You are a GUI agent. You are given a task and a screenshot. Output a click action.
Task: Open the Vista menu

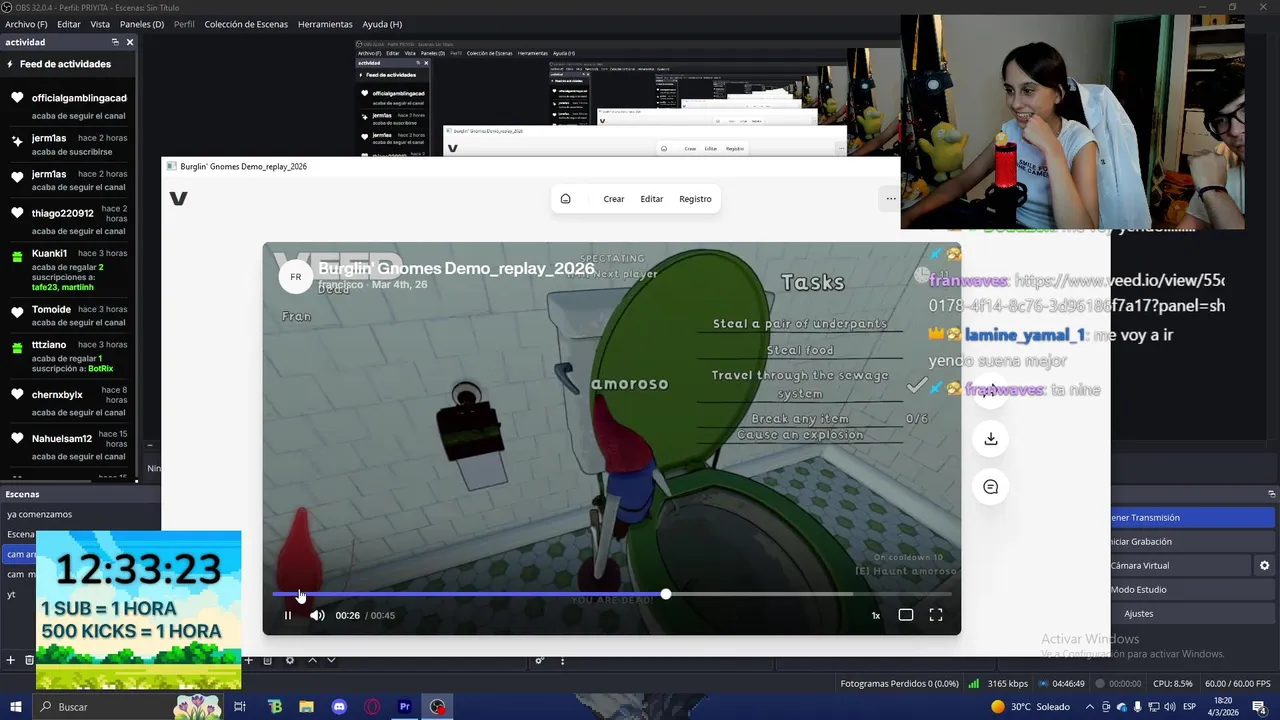pos(100,24)
